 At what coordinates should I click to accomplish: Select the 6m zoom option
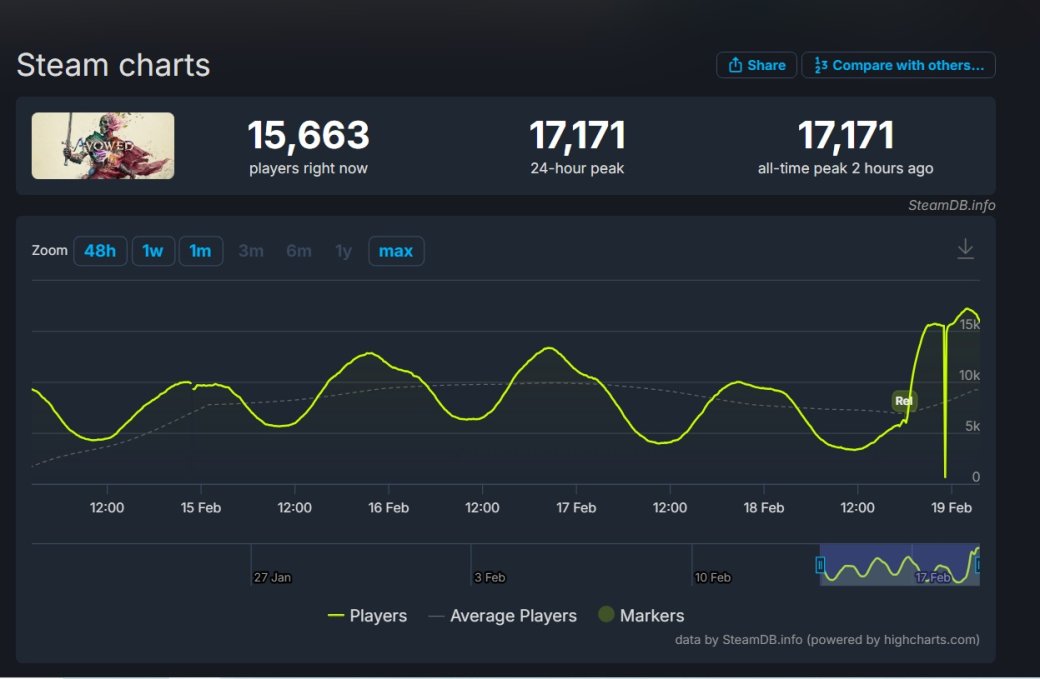pos(299,251)
